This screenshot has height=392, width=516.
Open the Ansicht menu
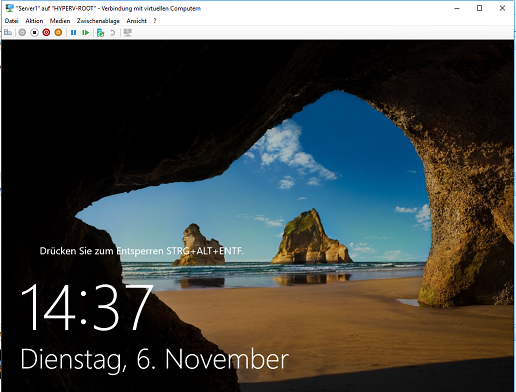[x=136, y=21]
